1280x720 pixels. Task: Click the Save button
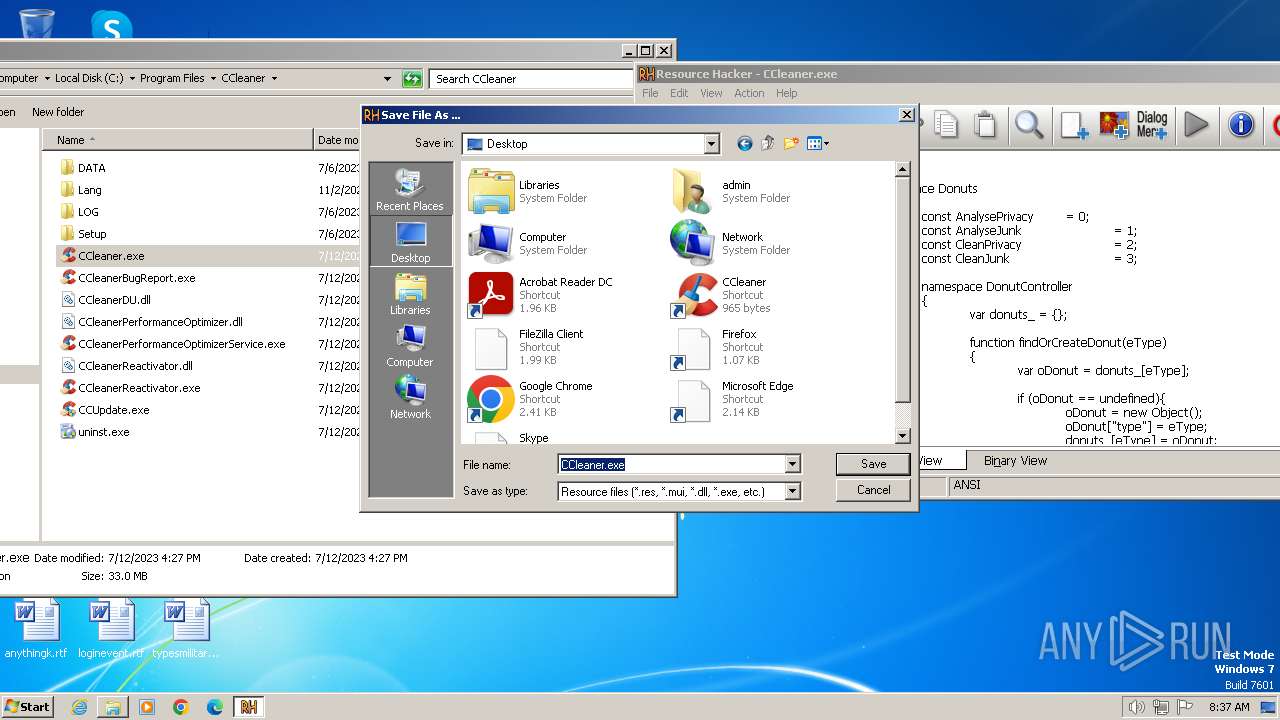(873, 464)
